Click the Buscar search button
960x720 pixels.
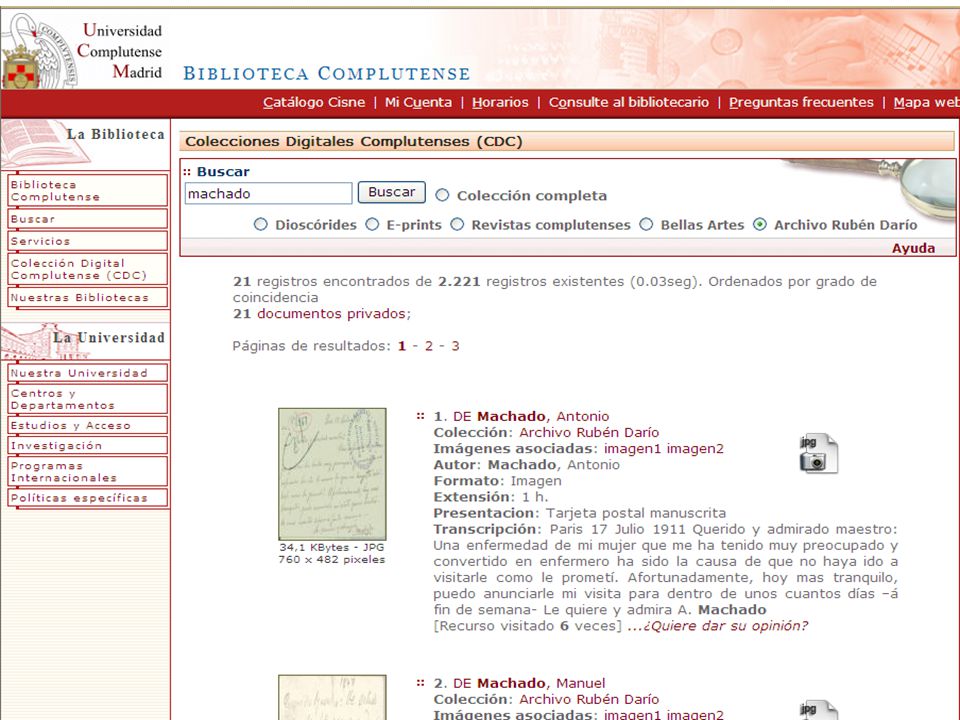point(392,192)
